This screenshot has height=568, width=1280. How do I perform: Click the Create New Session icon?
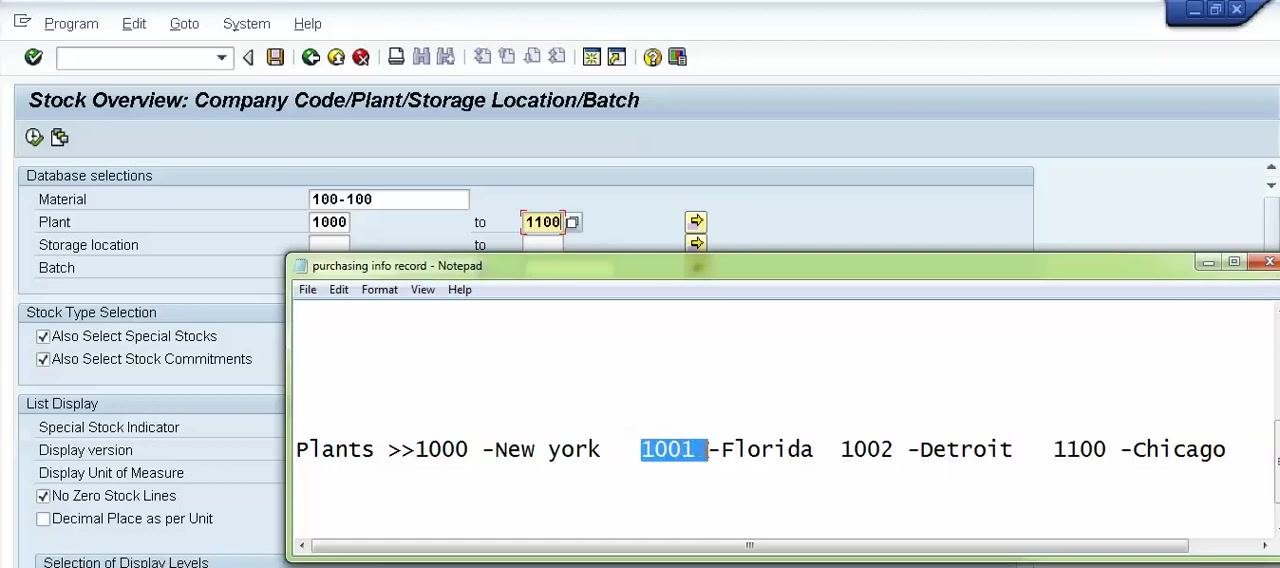pyautogui.click(x=592, y=57)
